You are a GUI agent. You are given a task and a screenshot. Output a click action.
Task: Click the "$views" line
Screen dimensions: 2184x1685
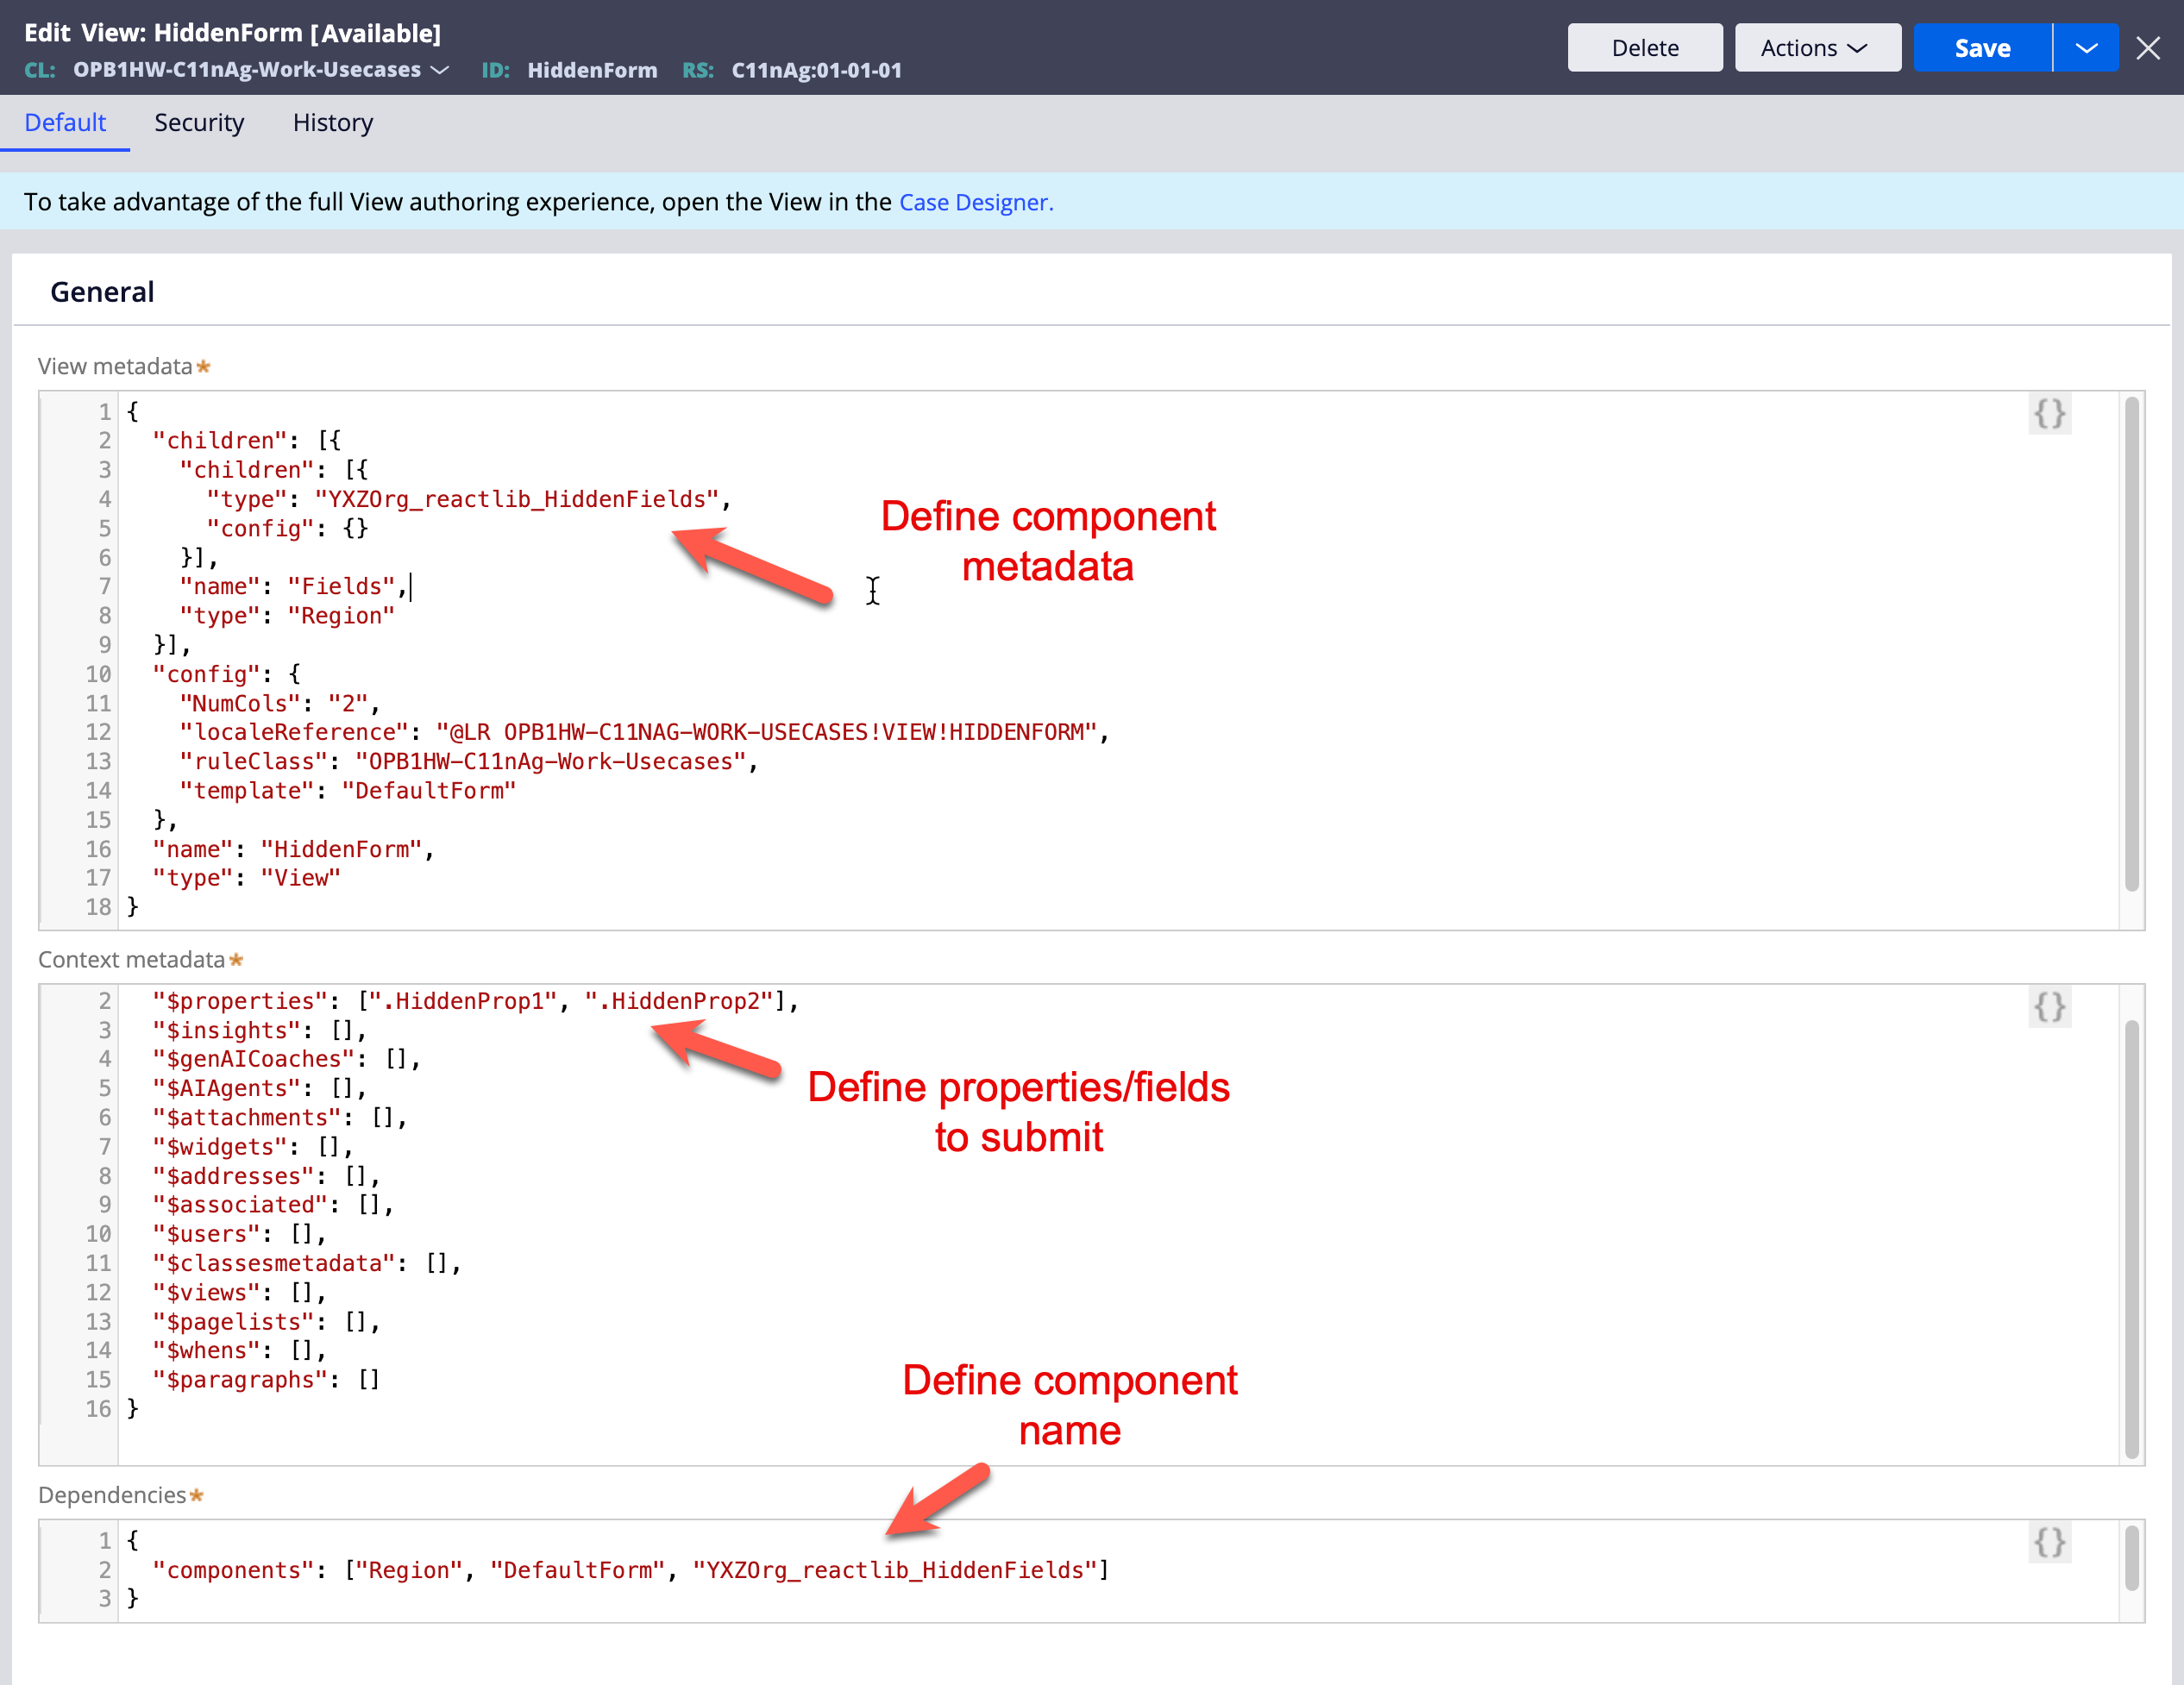[239, 1292]
